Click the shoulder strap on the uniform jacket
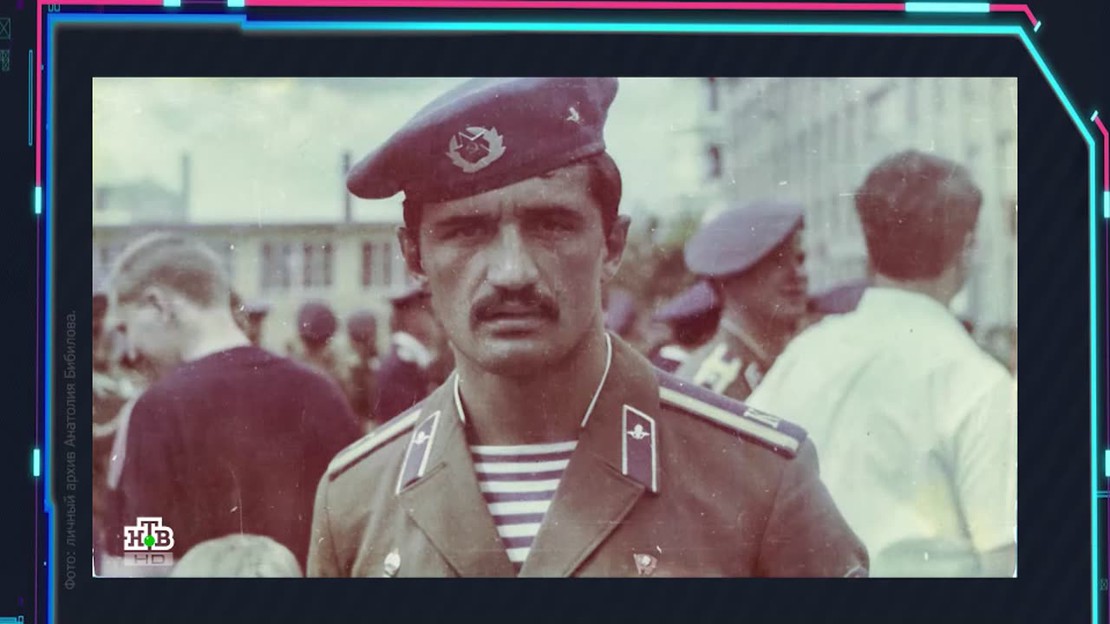 732,408
